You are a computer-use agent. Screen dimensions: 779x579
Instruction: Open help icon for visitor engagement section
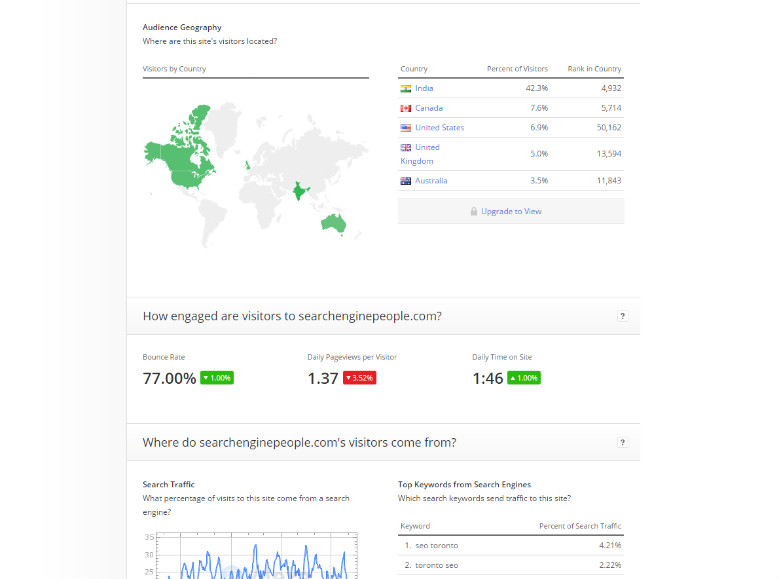pos(622,316)
